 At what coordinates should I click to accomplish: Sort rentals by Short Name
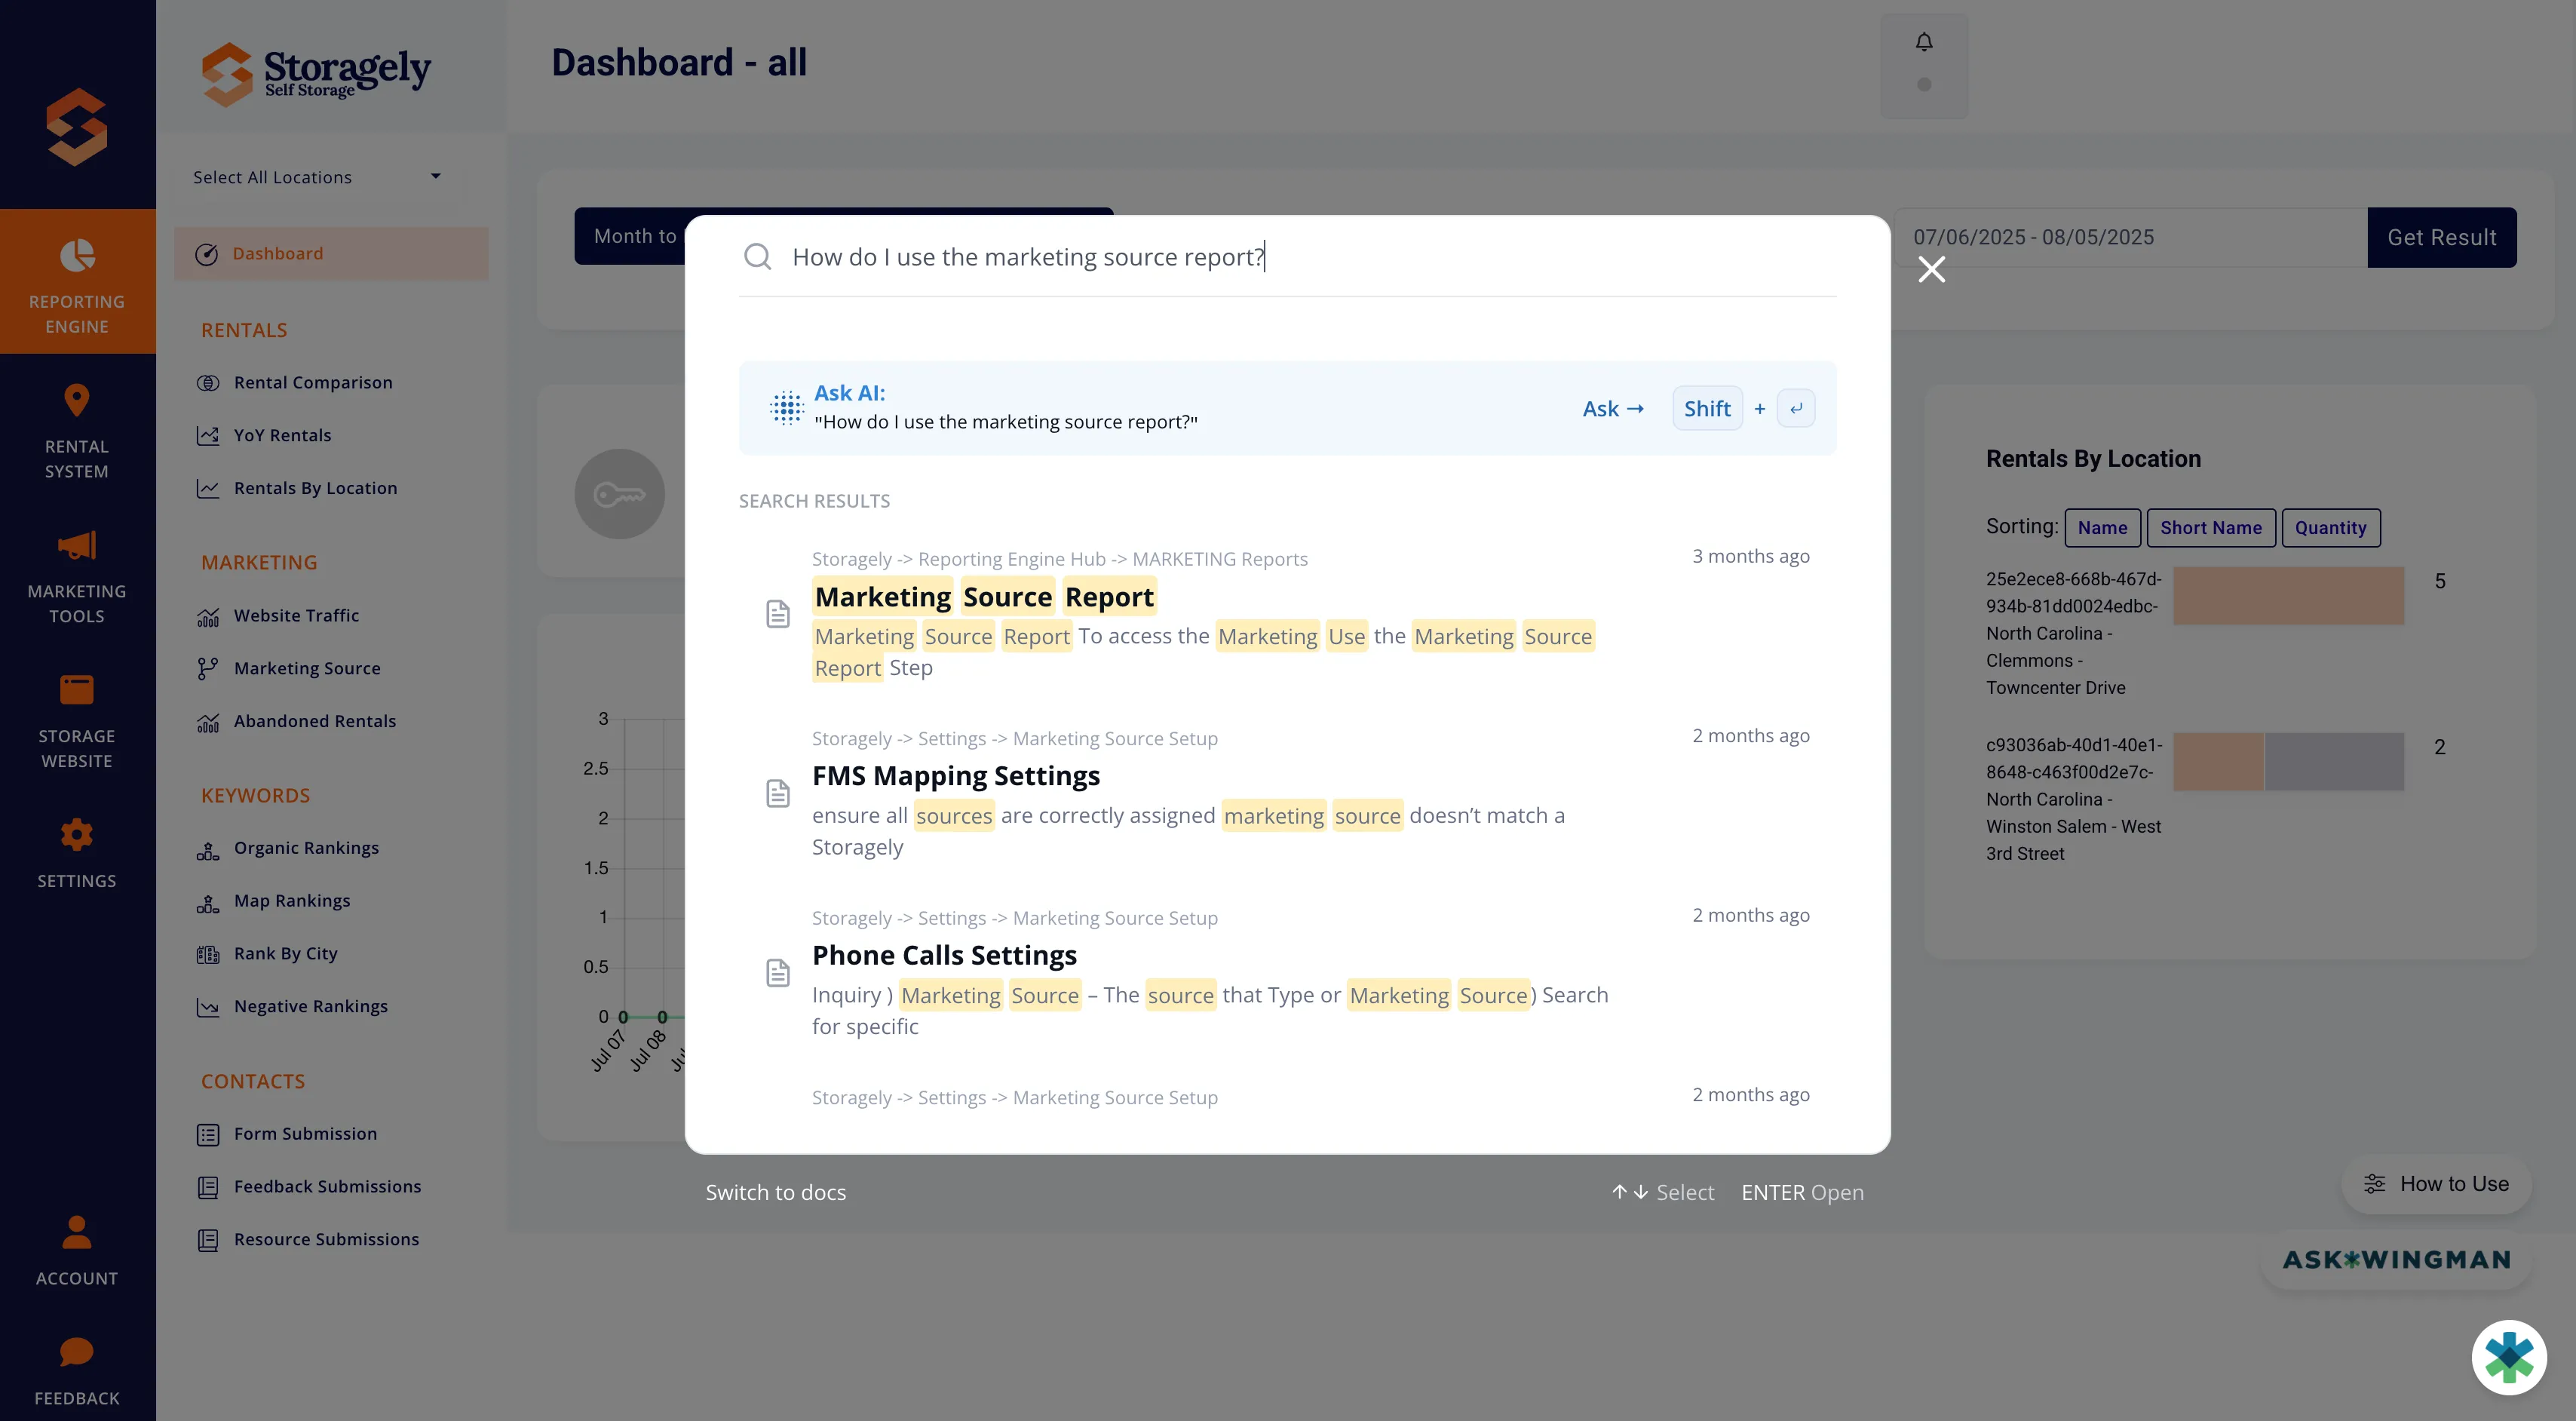[x=2210, y=527]
